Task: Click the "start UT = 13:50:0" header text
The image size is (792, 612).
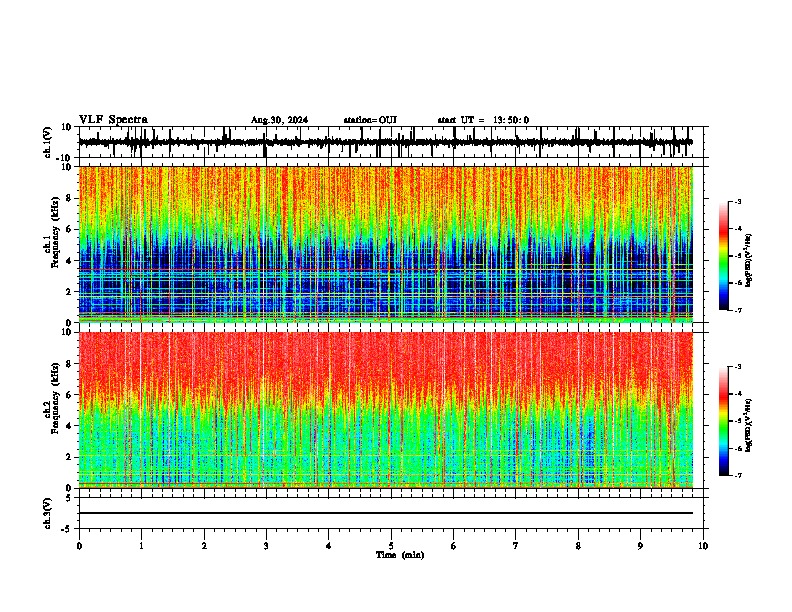Action: point(483,120)
